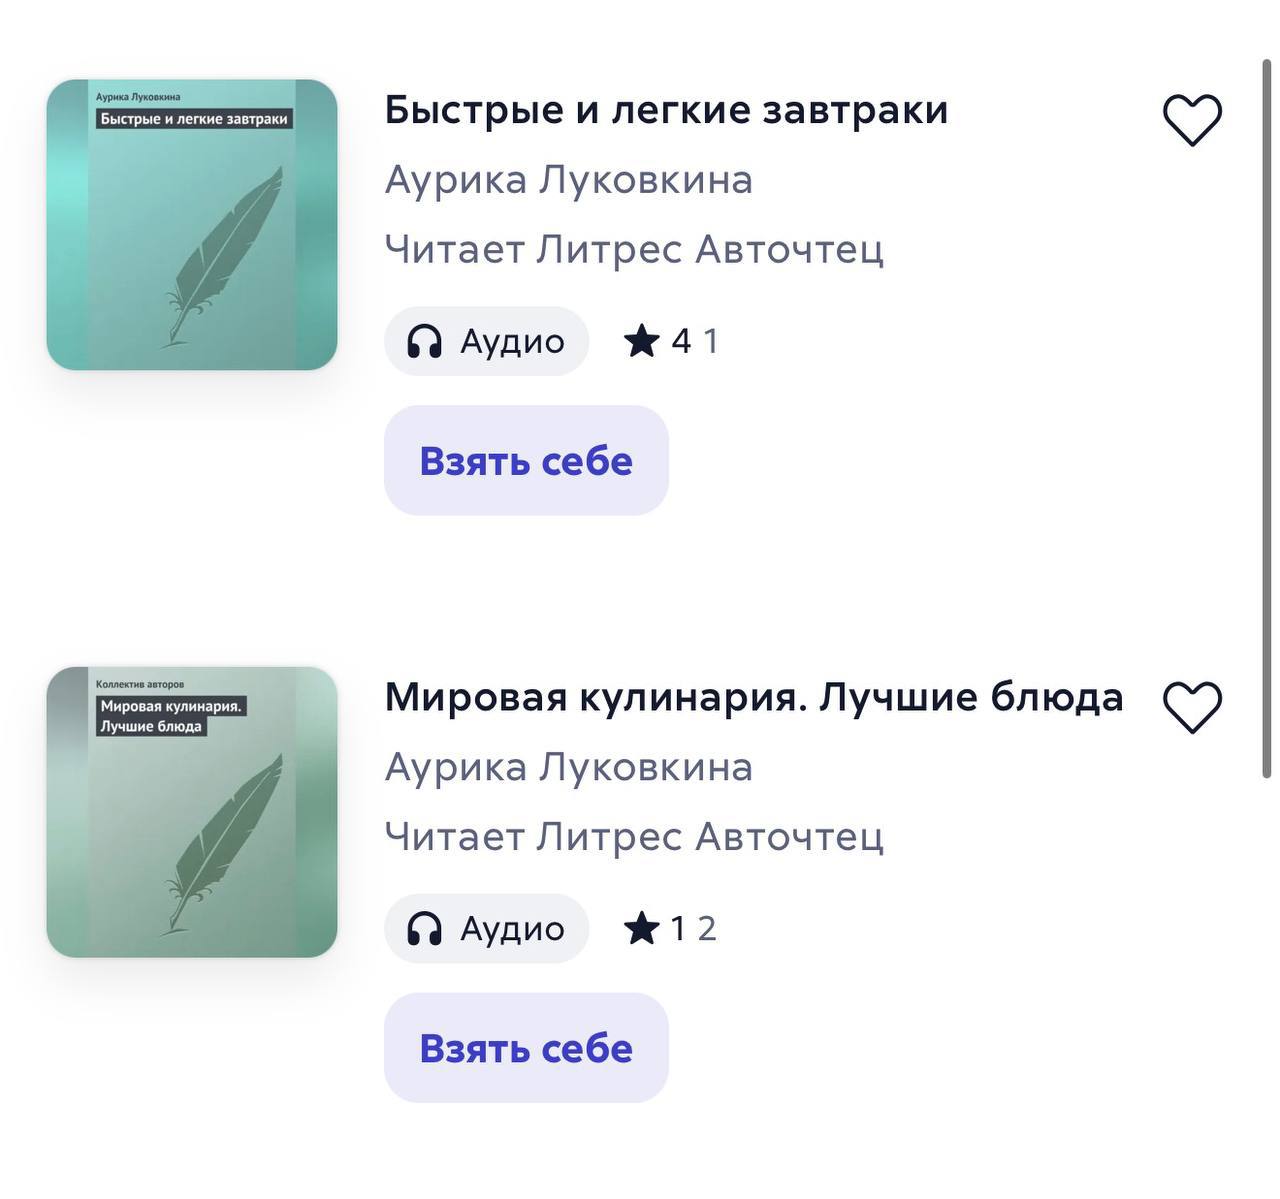Favorite "Мировая кулинария. Лучшие блюда" with heart icon
This screenshot has width=1280, height=1199.
(1192, 707)
